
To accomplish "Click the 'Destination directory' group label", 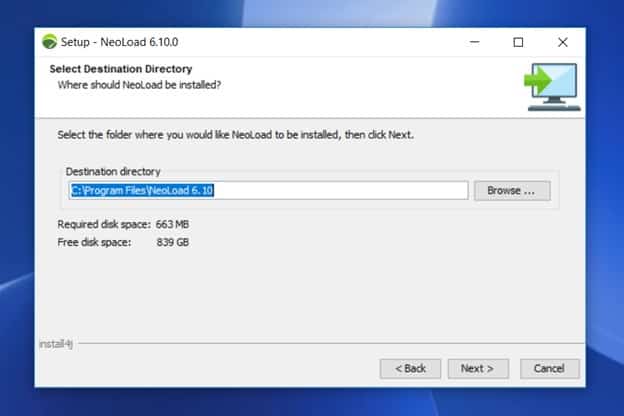I will 113,172.
